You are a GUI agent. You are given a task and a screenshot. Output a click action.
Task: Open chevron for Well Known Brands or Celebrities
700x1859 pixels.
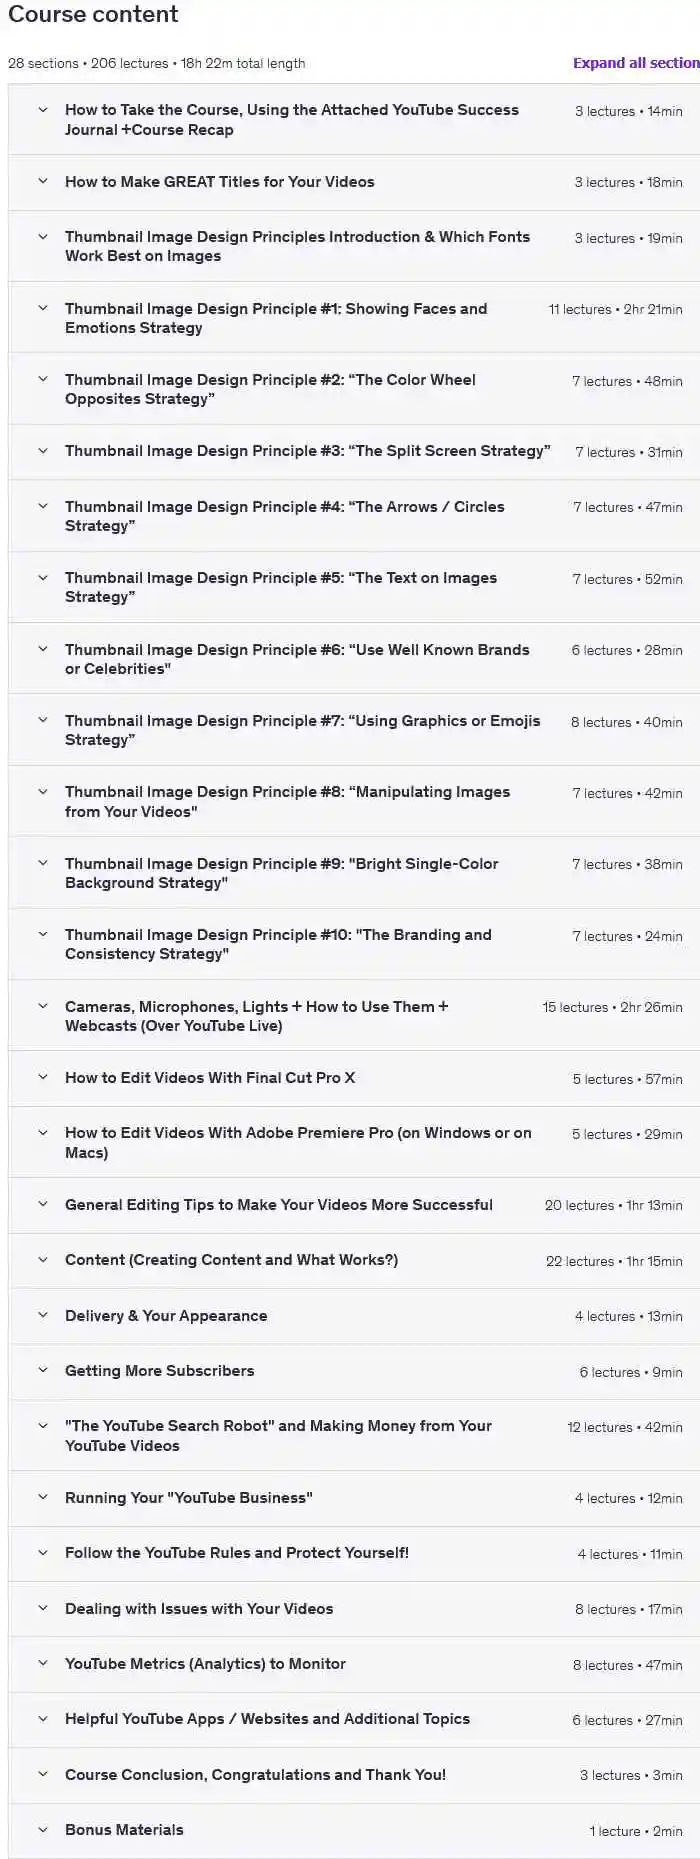tap(43, 650)
